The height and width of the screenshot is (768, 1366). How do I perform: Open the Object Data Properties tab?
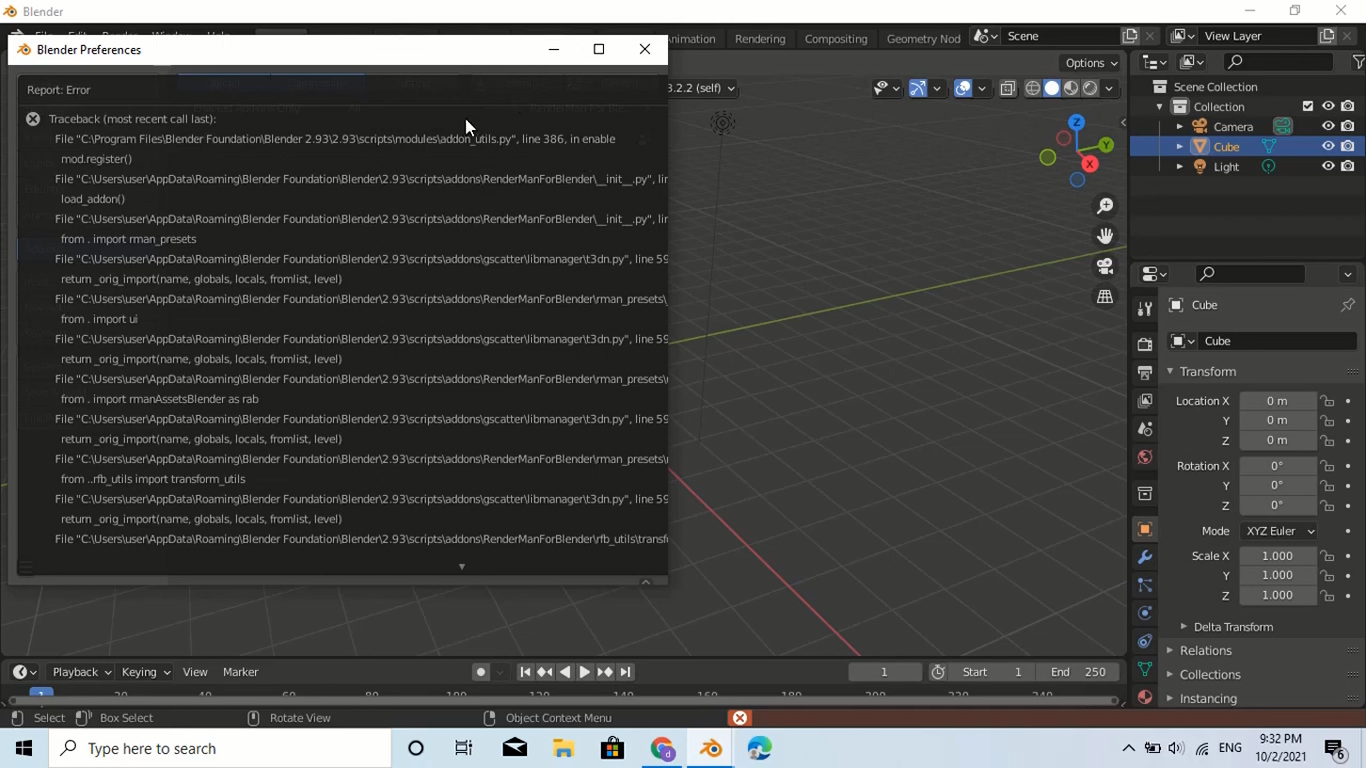click(x=1144, y=667)
